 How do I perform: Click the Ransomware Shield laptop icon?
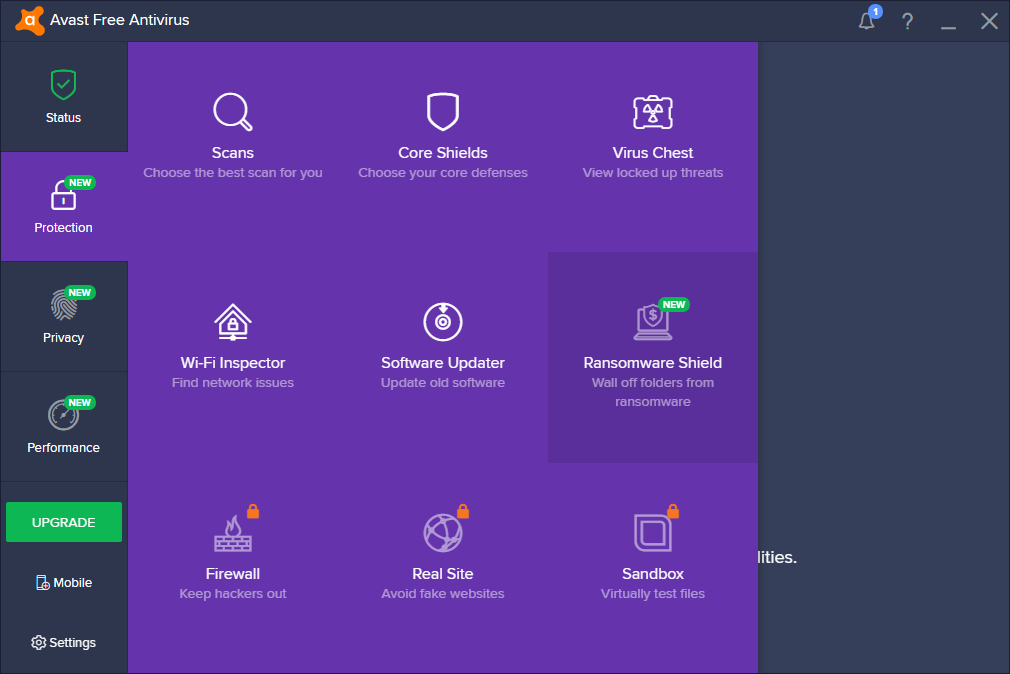tap(653, 322)
